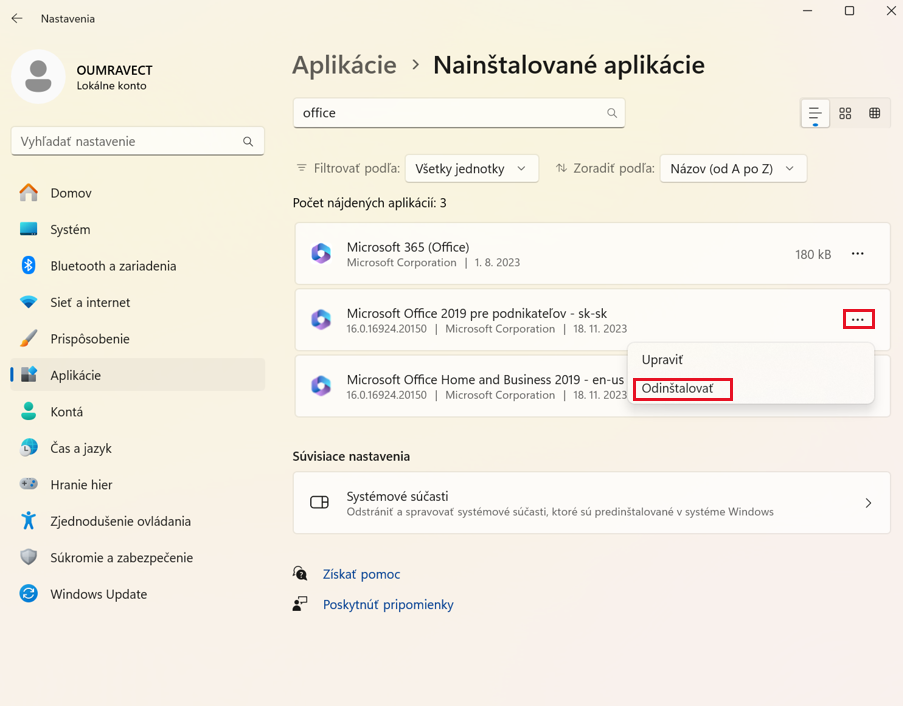Open the Názov (od A po Z) sort dropdown
903x706 pixels.
point(733,169)
